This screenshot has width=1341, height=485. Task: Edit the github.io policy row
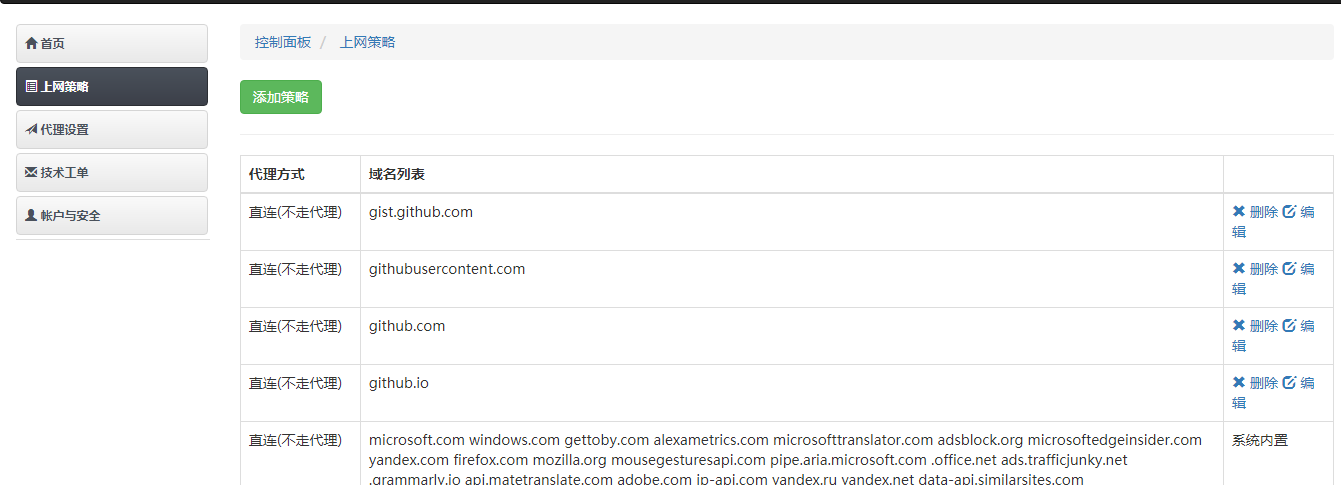pos(1298,392)
